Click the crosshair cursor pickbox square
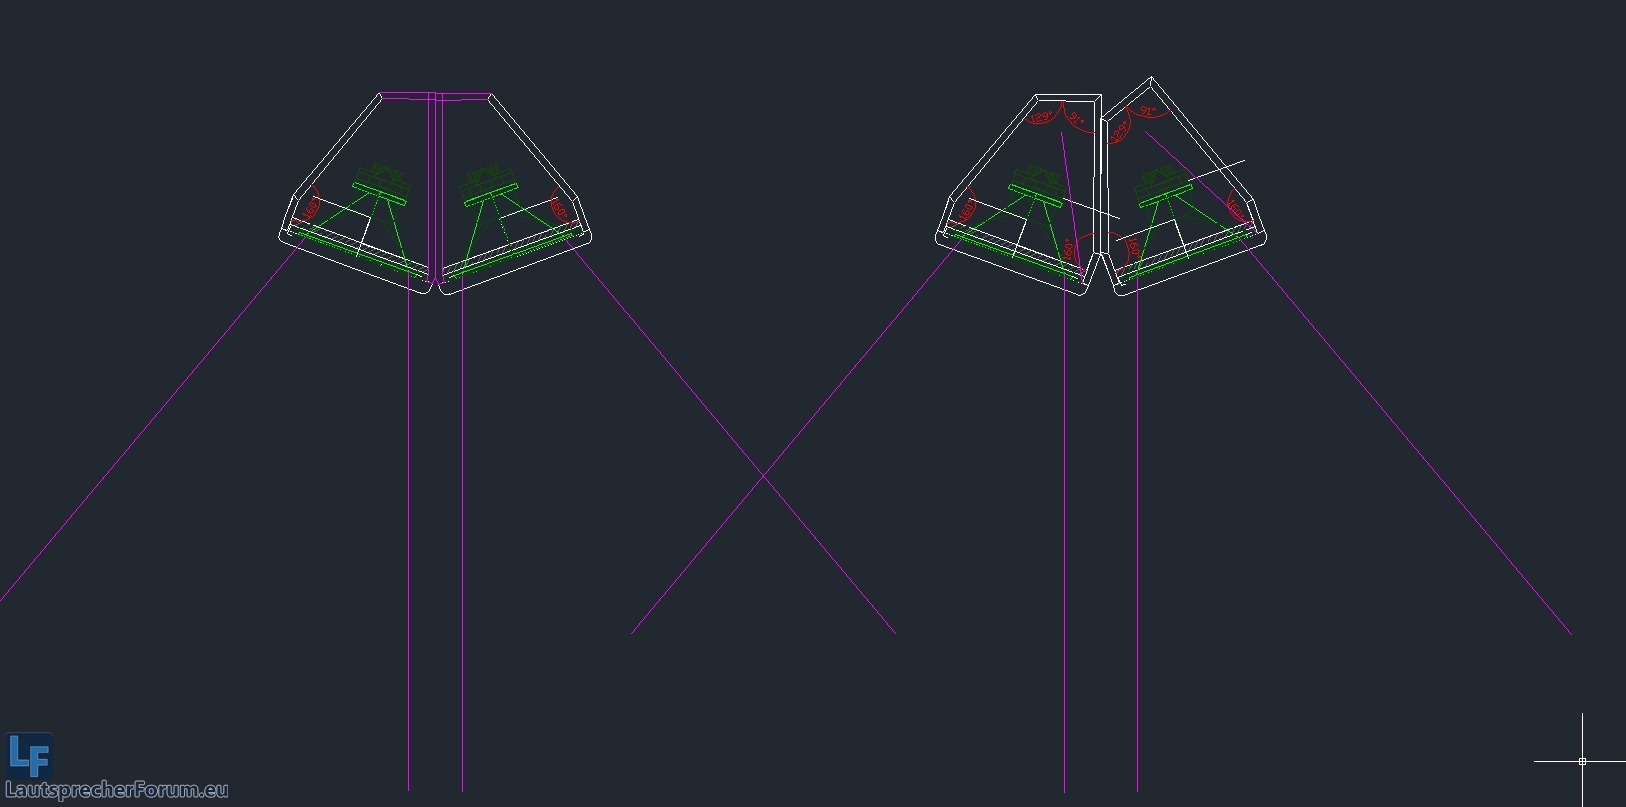The height and width of the screenshot is (807, 1626). point(1582,762)
